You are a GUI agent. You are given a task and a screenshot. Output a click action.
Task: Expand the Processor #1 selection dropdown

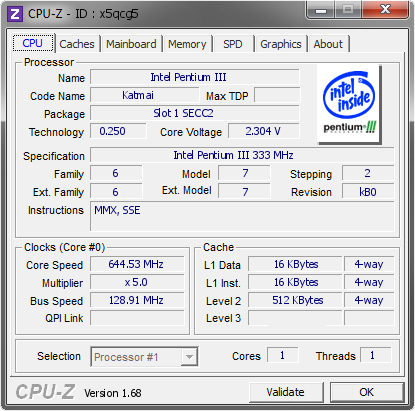[x=144, y=357]
